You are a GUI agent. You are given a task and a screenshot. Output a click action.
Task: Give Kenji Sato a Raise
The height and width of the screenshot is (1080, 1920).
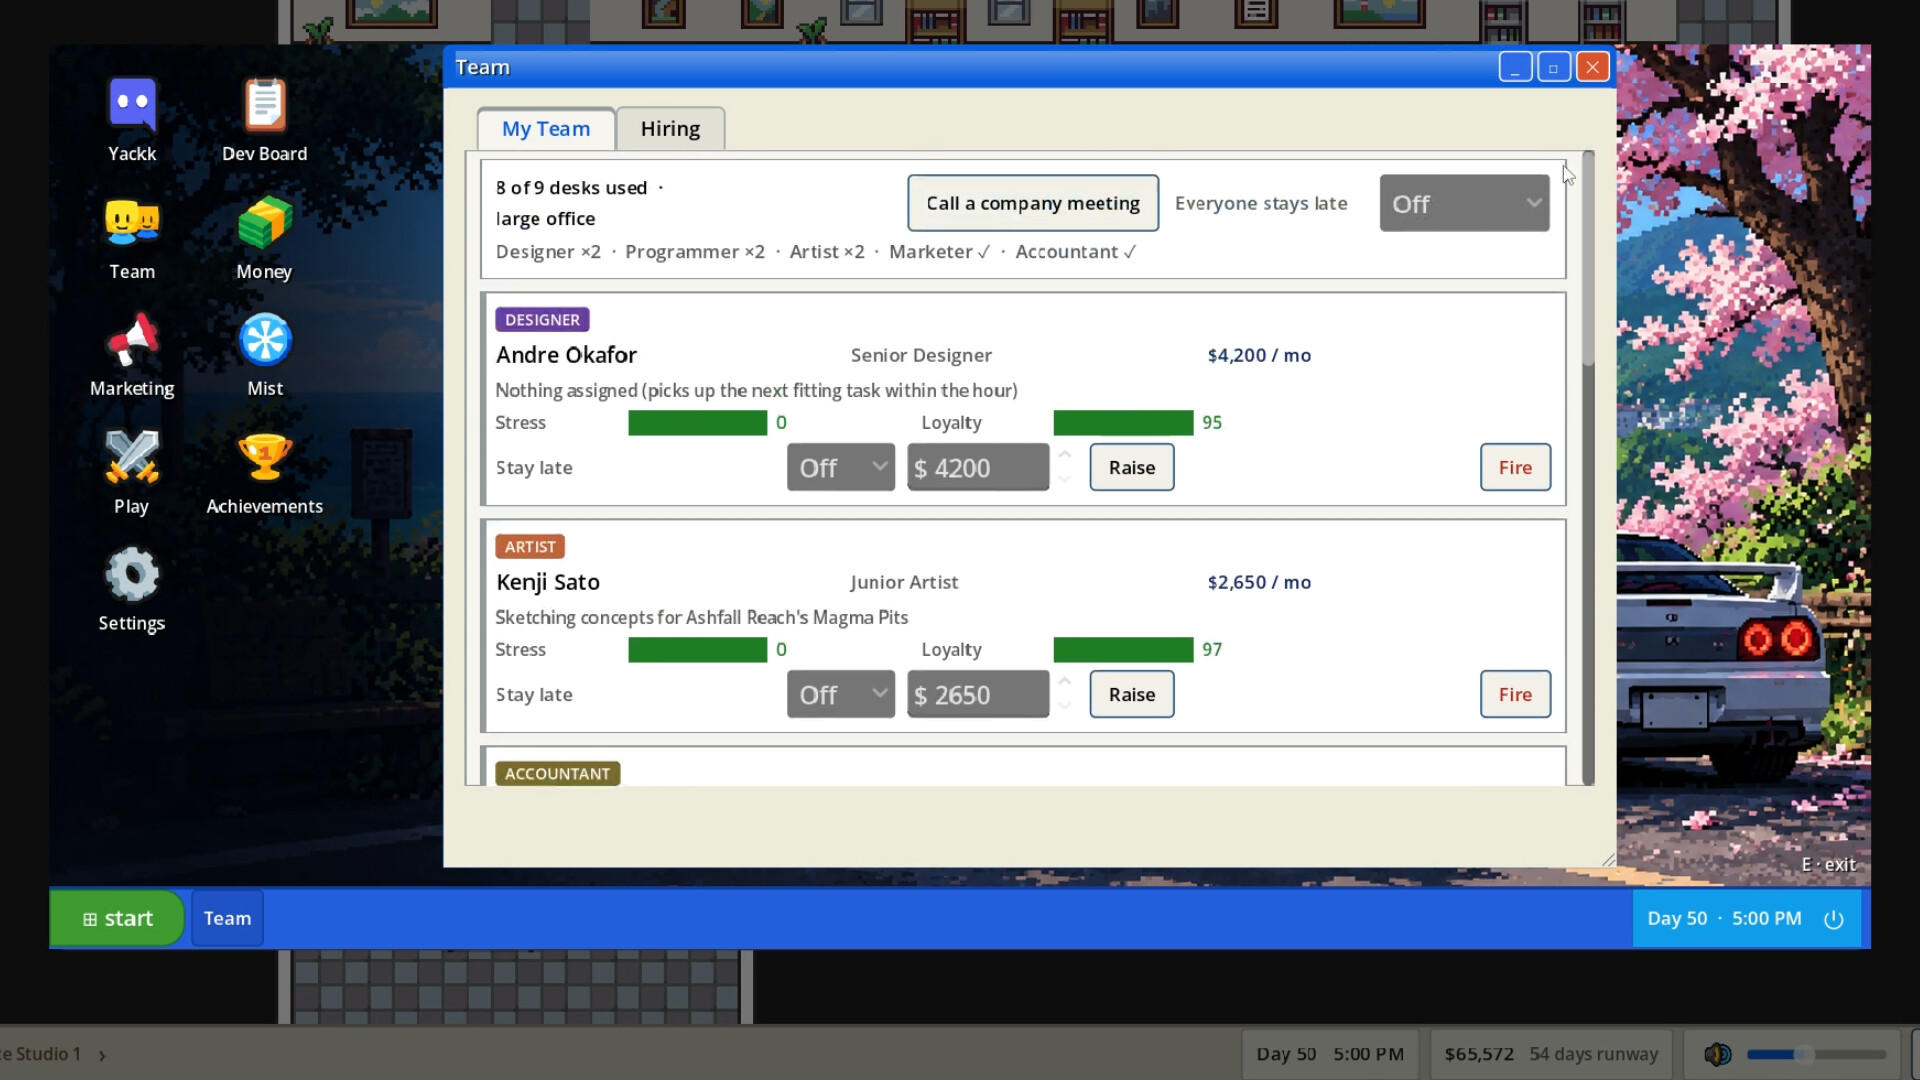coord(1132,694)
